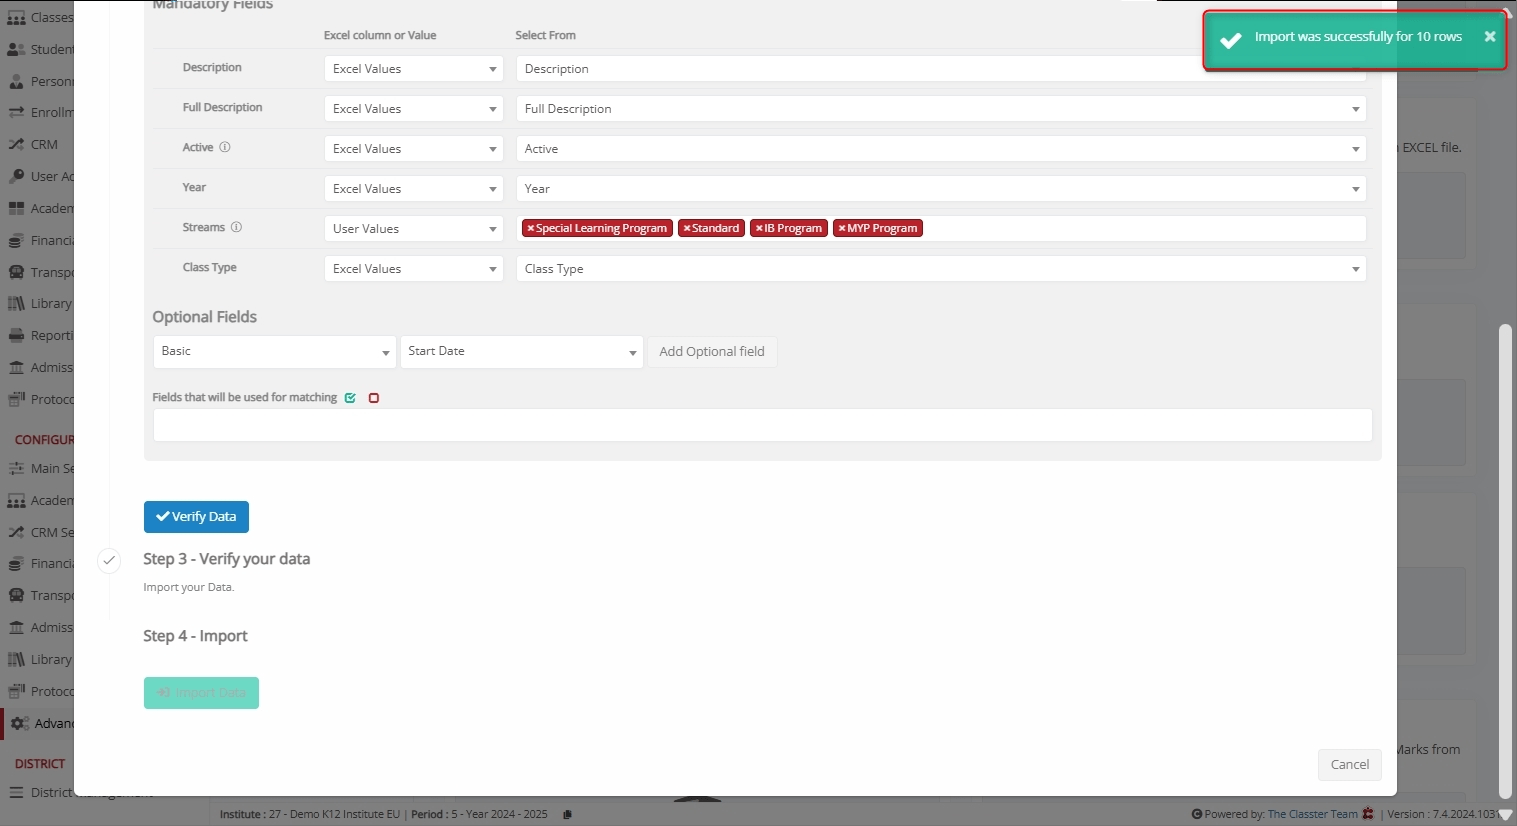This screenshot has width=1517, height=826.
Task: Expand the Start Date optional field dropdown
Action: [x=521, y=352]
